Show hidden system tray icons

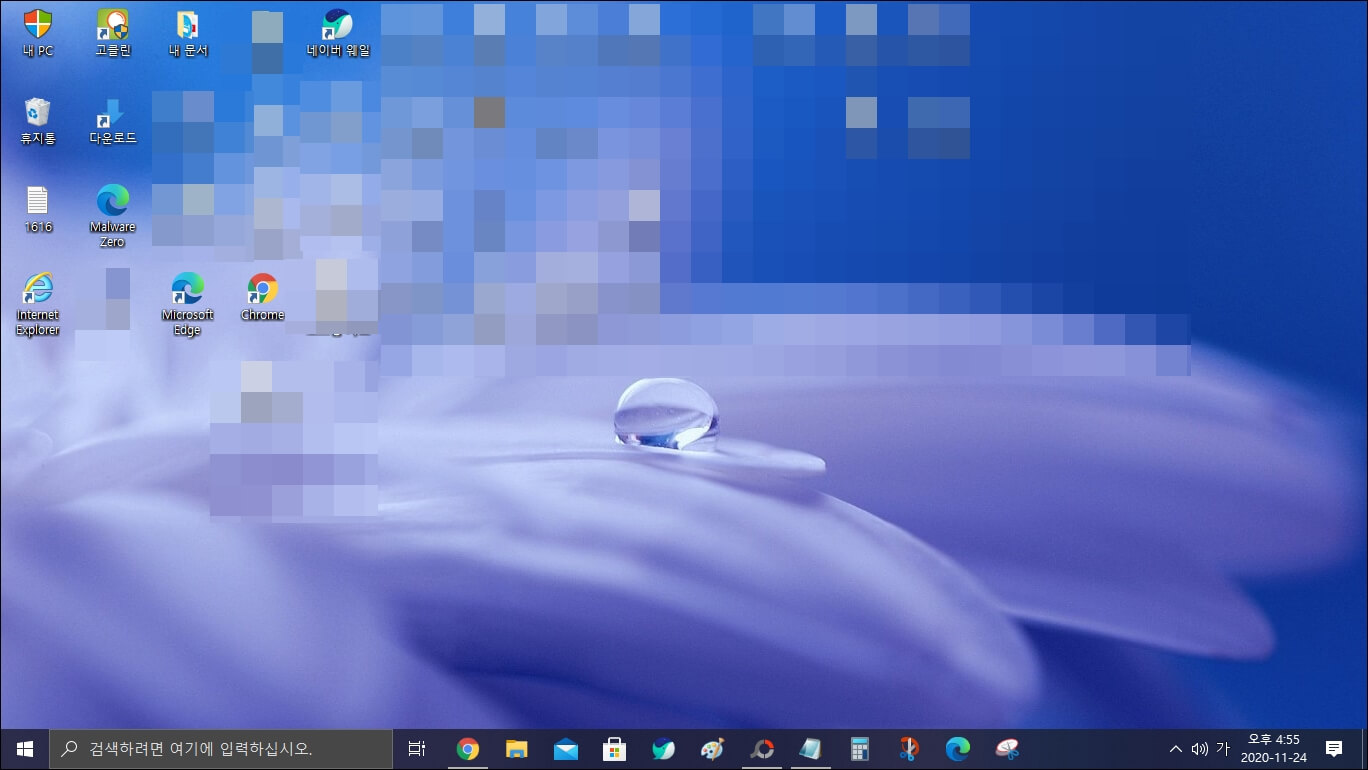coord(1176,749)
